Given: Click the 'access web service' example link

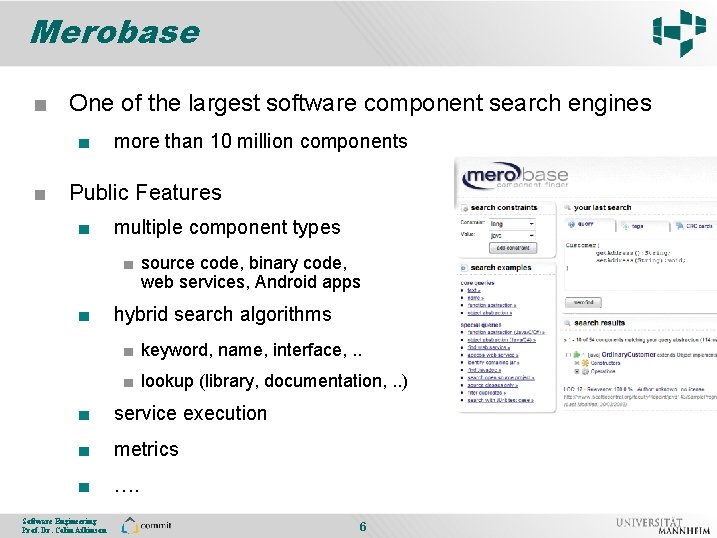Looking at the screenshot, I should click(x=493, y=355).
